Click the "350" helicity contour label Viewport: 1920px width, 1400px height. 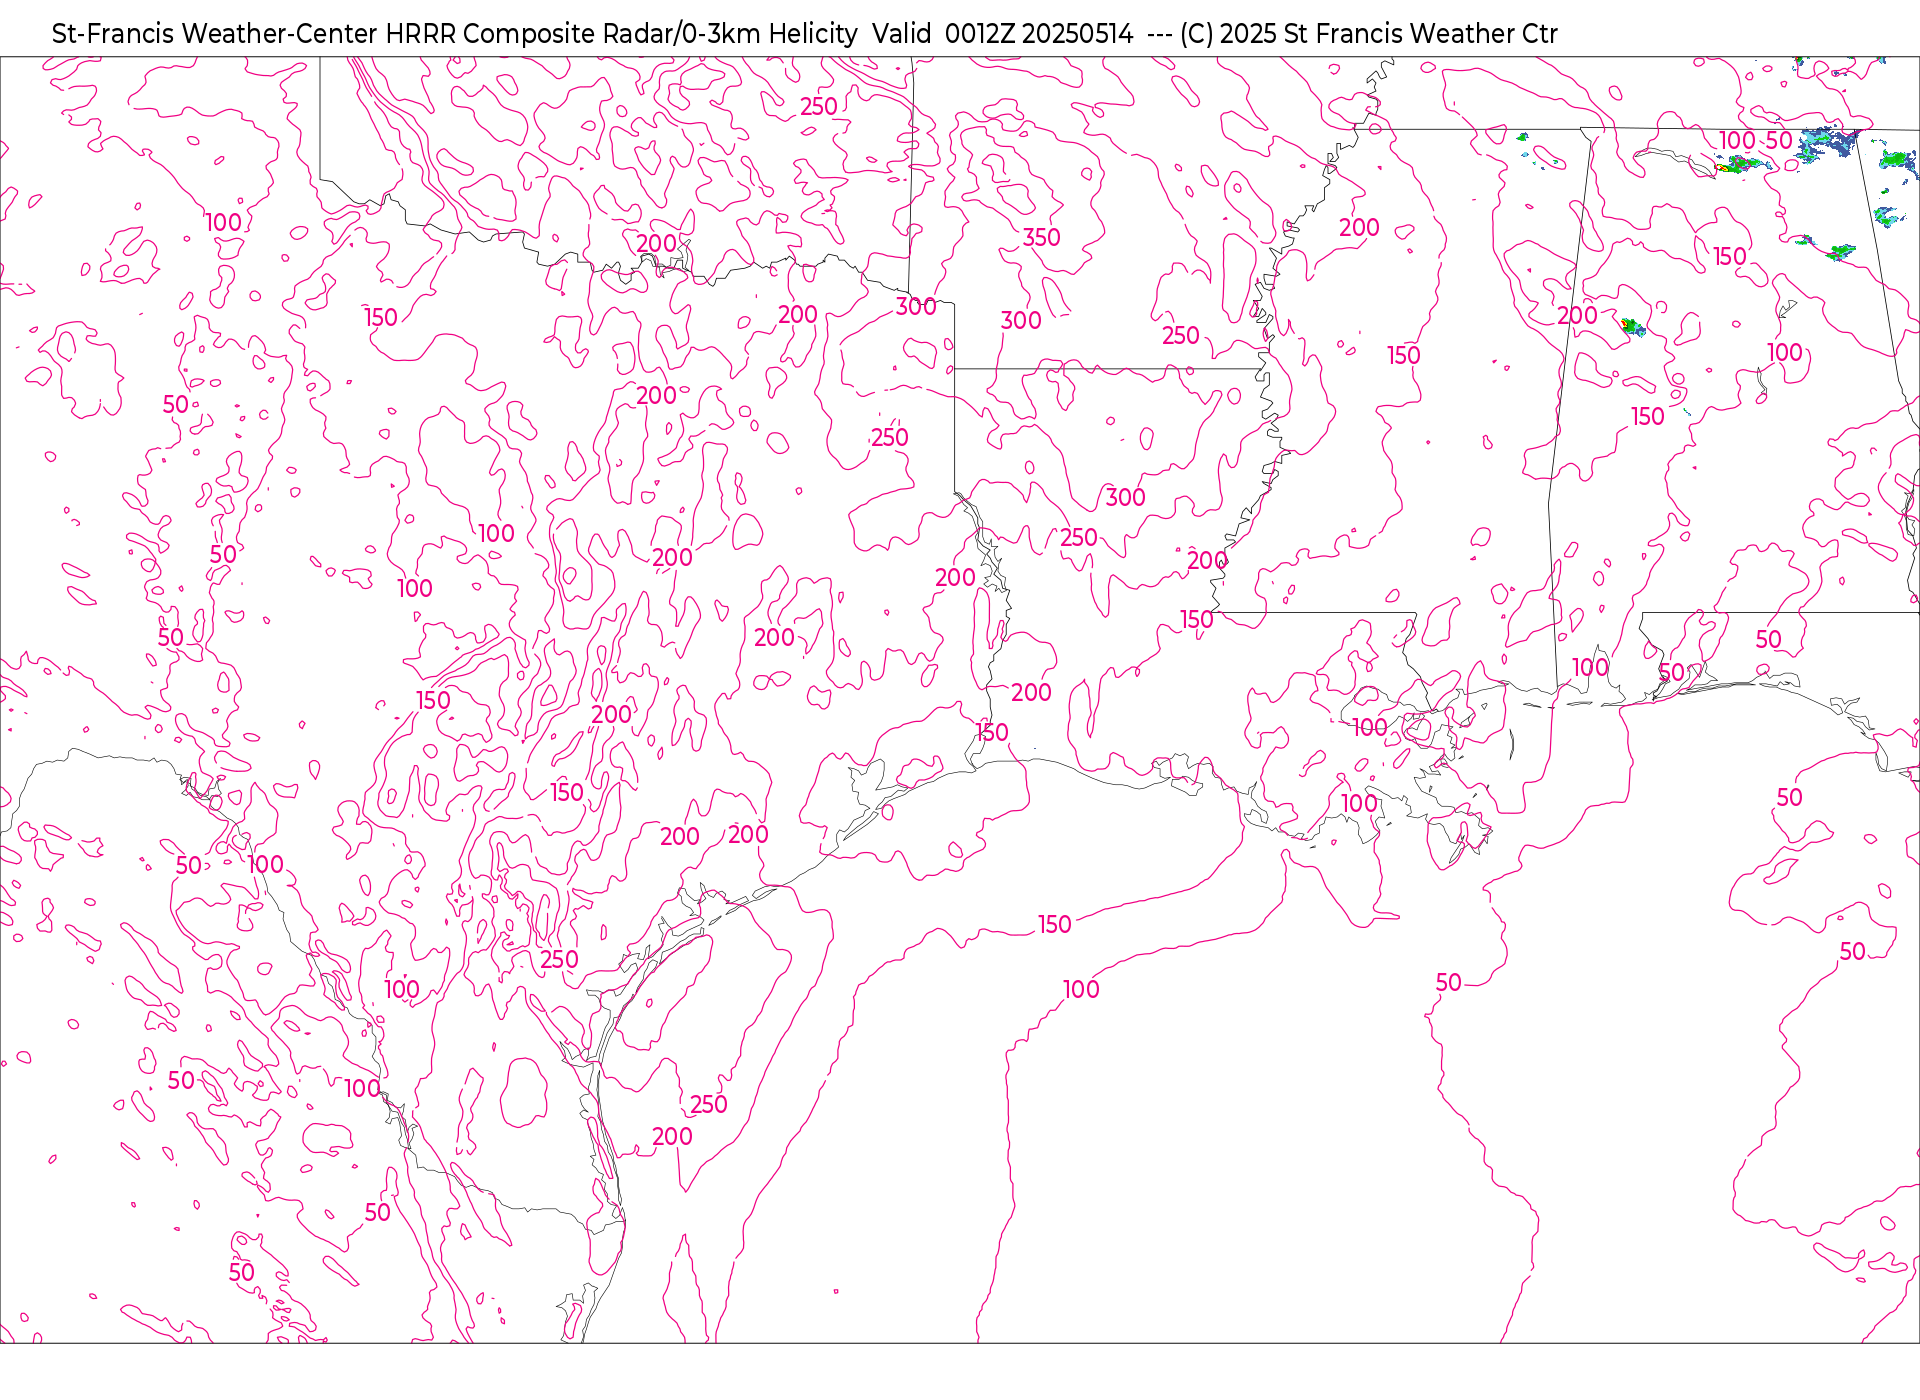(x=1041, y=238)
